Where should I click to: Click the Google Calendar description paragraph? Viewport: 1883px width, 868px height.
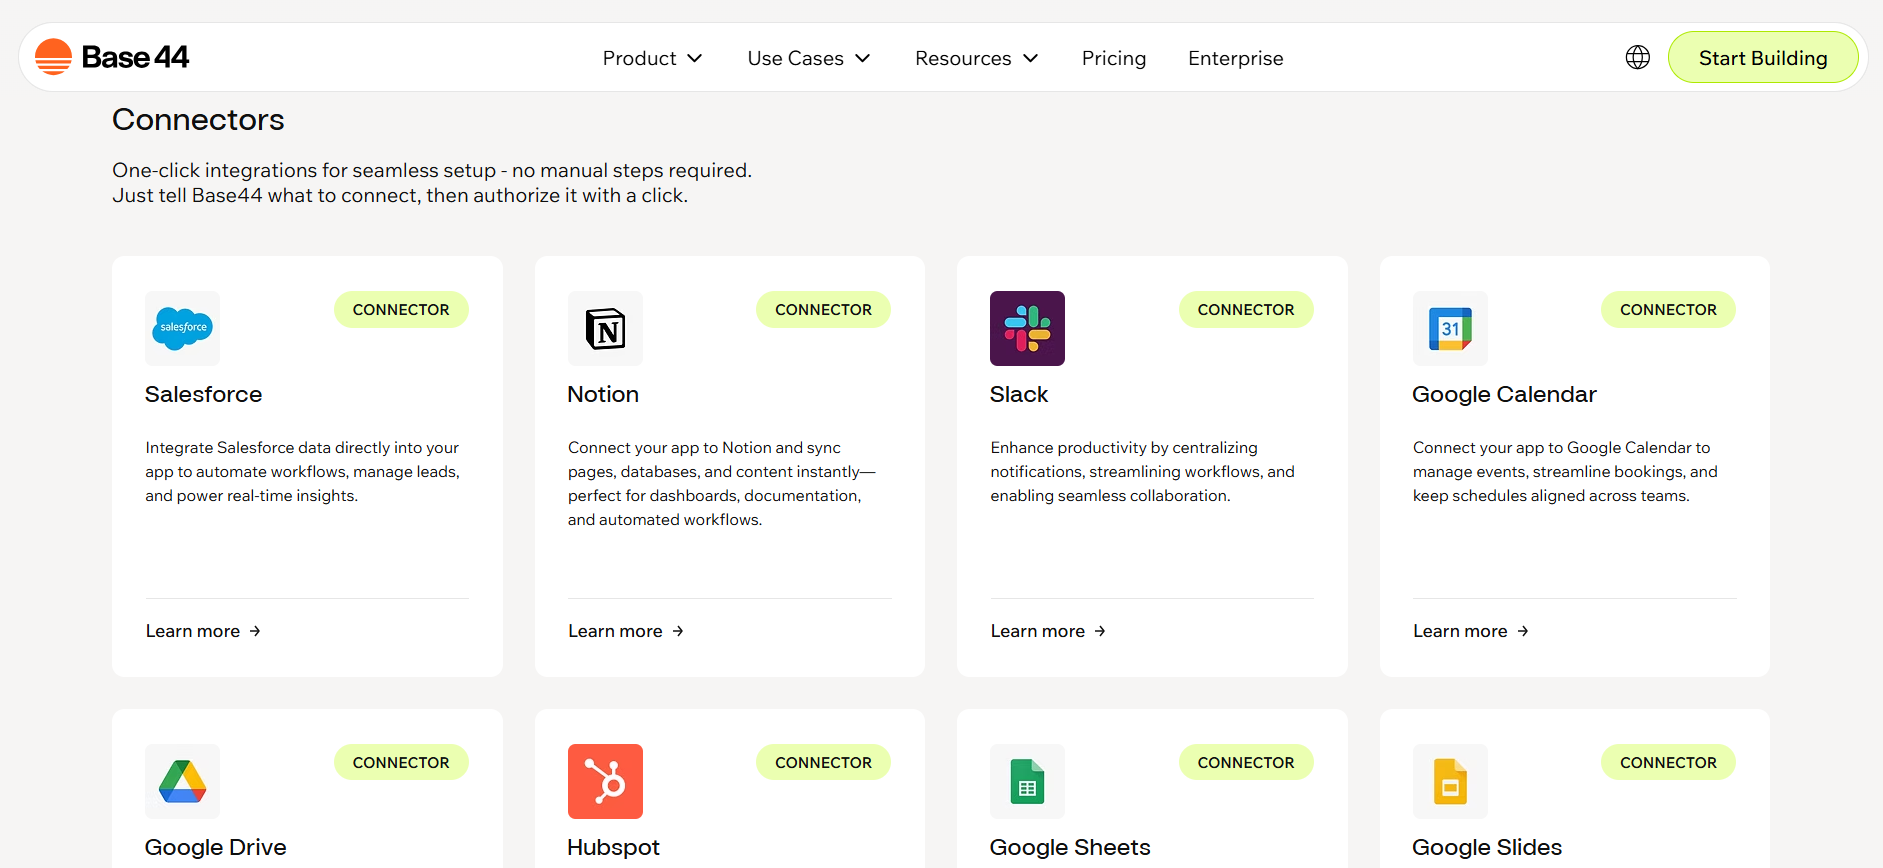(x=1565, y=472)
